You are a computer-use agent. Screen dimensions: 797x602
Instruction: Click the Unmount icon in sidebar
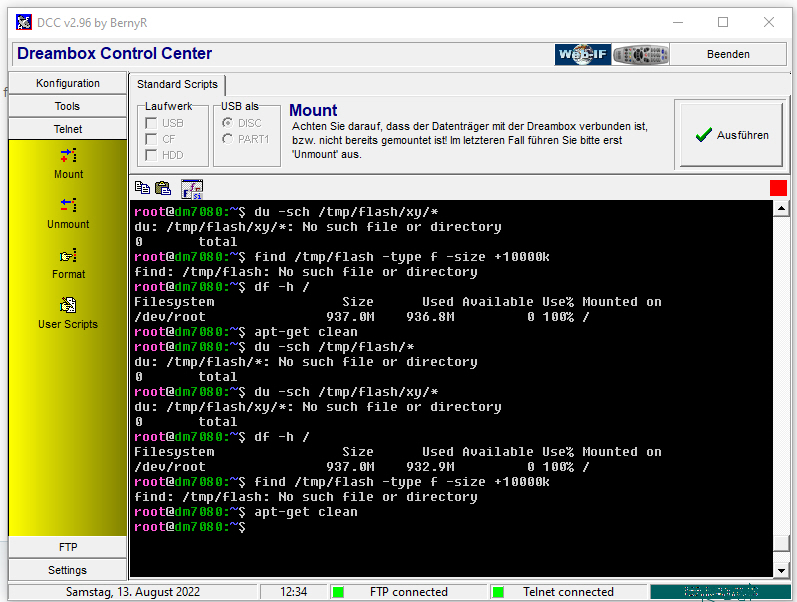68,206
